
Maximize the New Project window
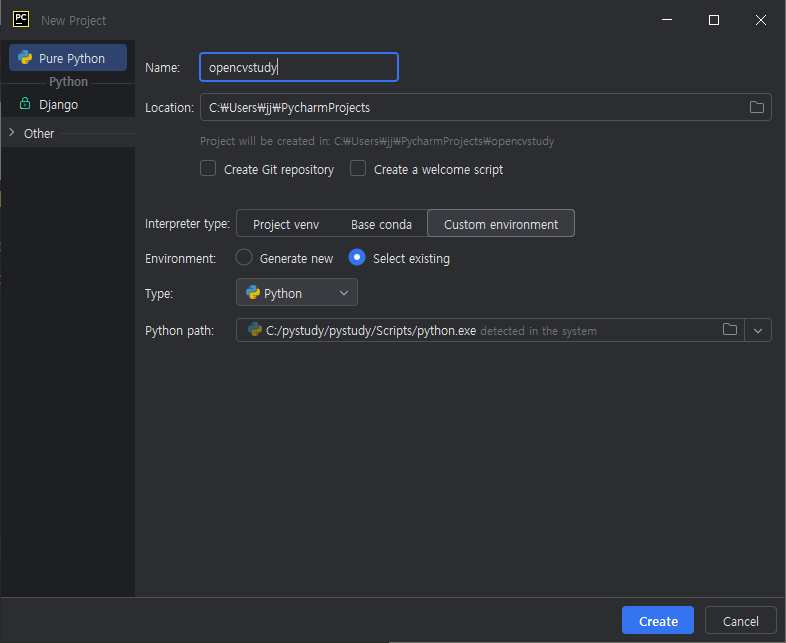click(714, 20)
